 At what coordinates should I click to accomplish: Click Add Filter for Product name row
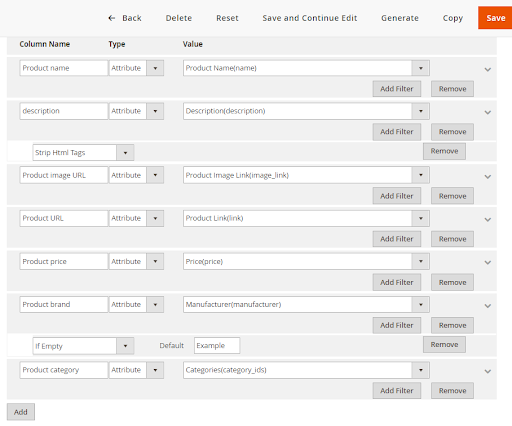click(397, 89)
